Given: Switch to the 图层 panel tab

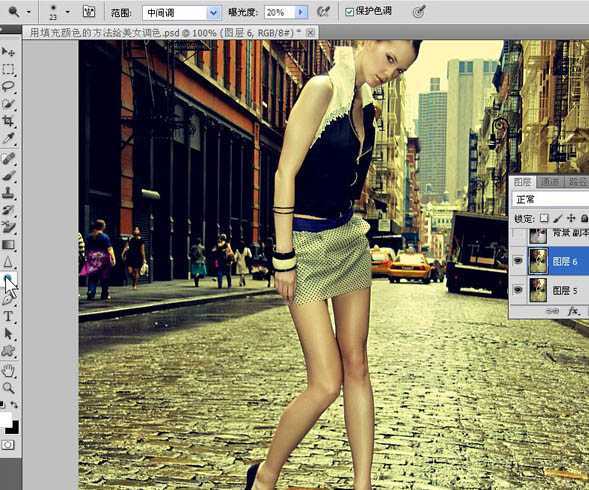Looking at the screenshot, I should pyautogui.click(x=522, y=182).
